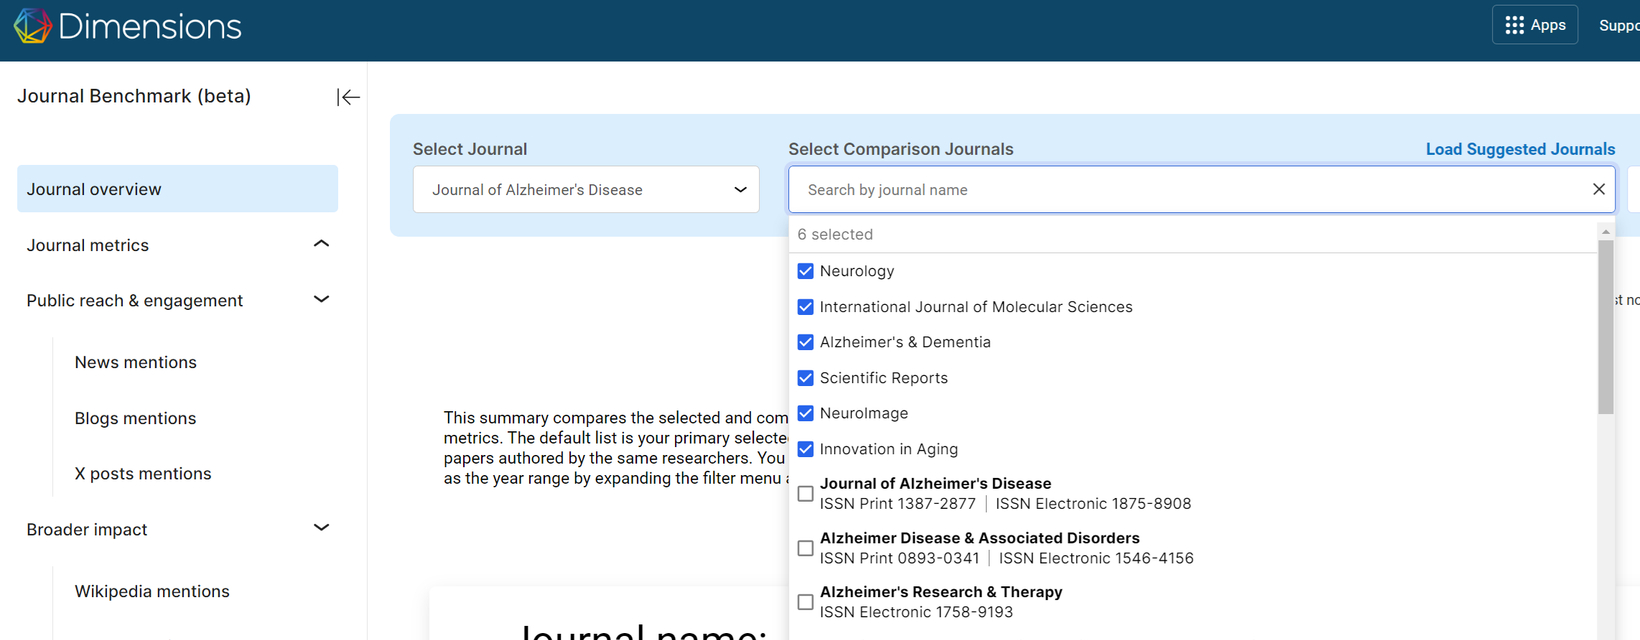
Task: Click Load Suggested Journals link
Action: (1520, 149)
